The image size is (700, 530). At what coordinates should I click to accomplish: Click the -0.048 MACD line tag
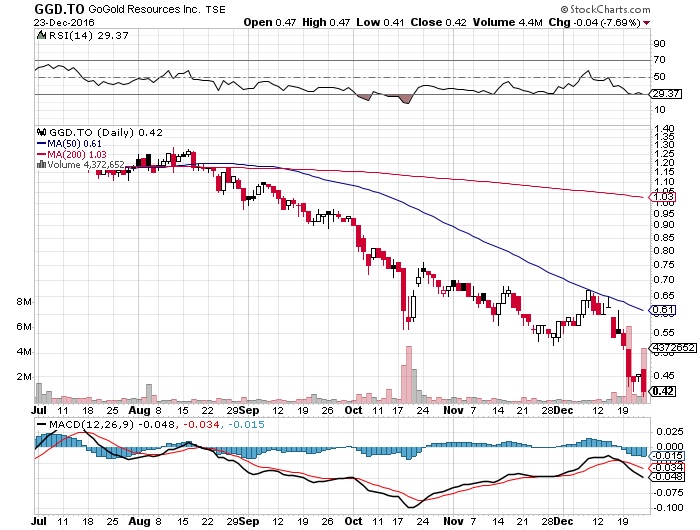pos(667,476)
